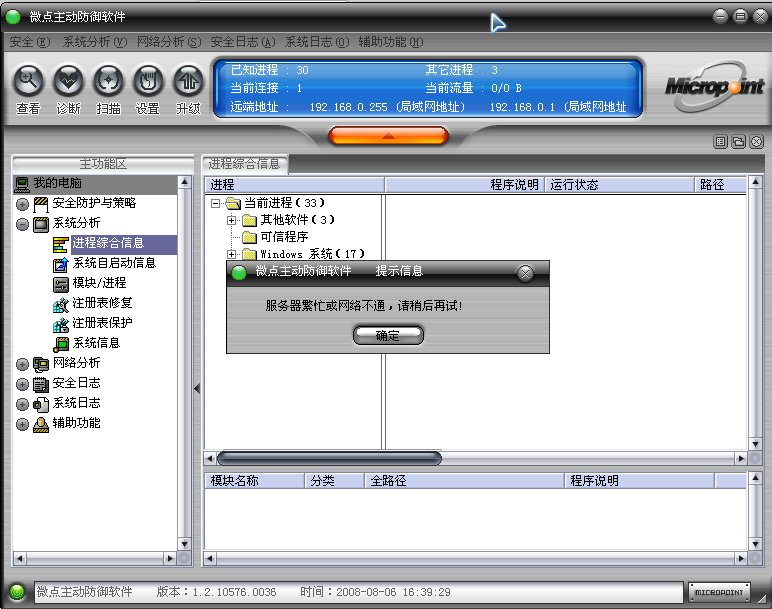
Task: Open the 安全 menu
Action: (29, 42)
